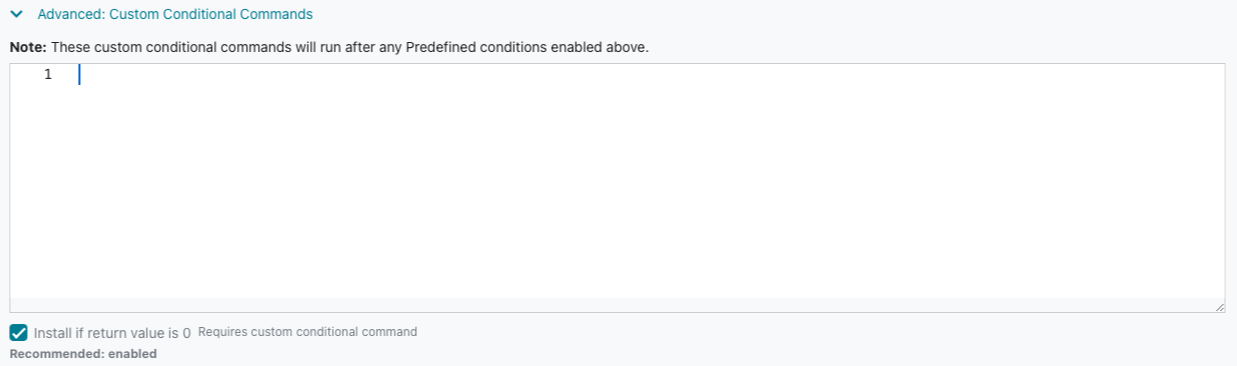Uncheck Install if return value is 0
The width and height of the screenshot is (1237, 366).
click(x=18, y=333)
